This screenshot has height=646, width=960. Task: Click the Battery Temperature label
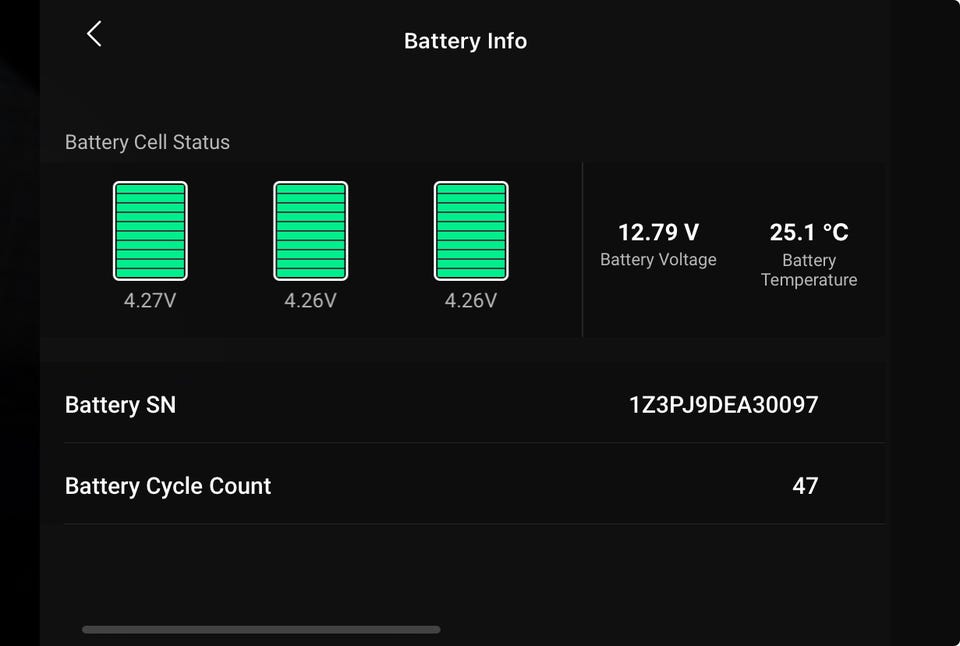tap(808, 270)
